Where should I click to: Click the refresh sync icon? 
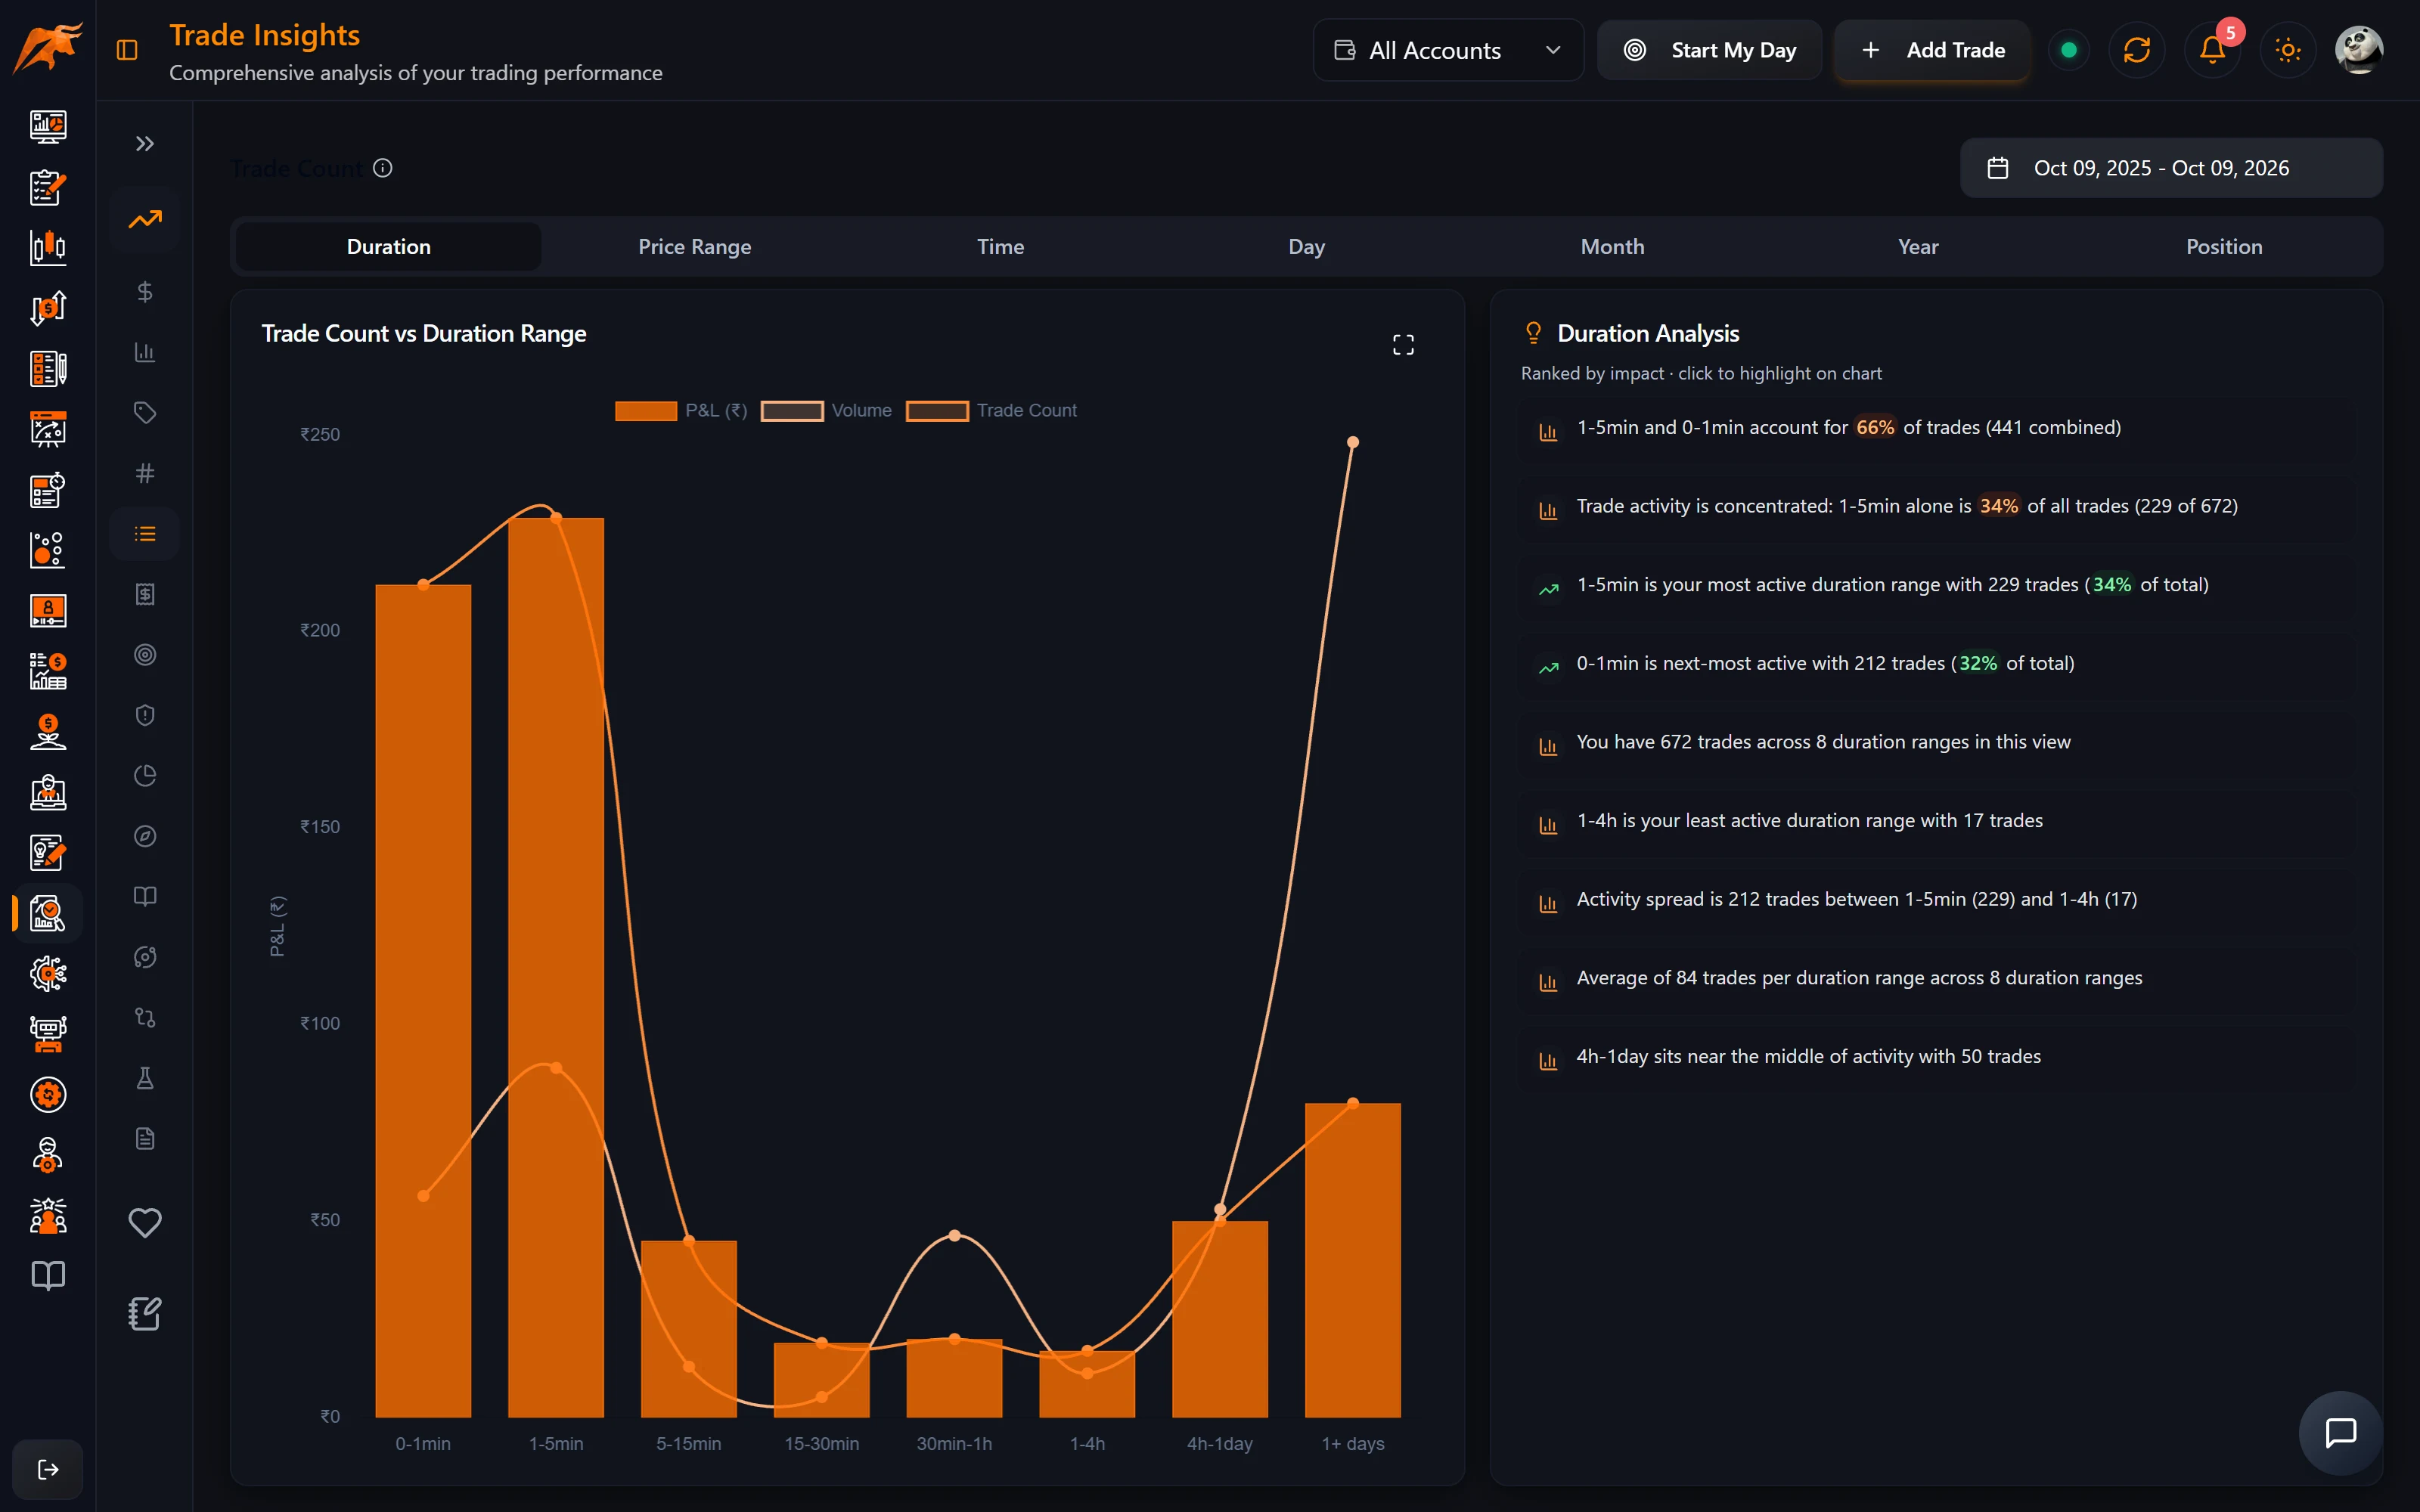2137,50
